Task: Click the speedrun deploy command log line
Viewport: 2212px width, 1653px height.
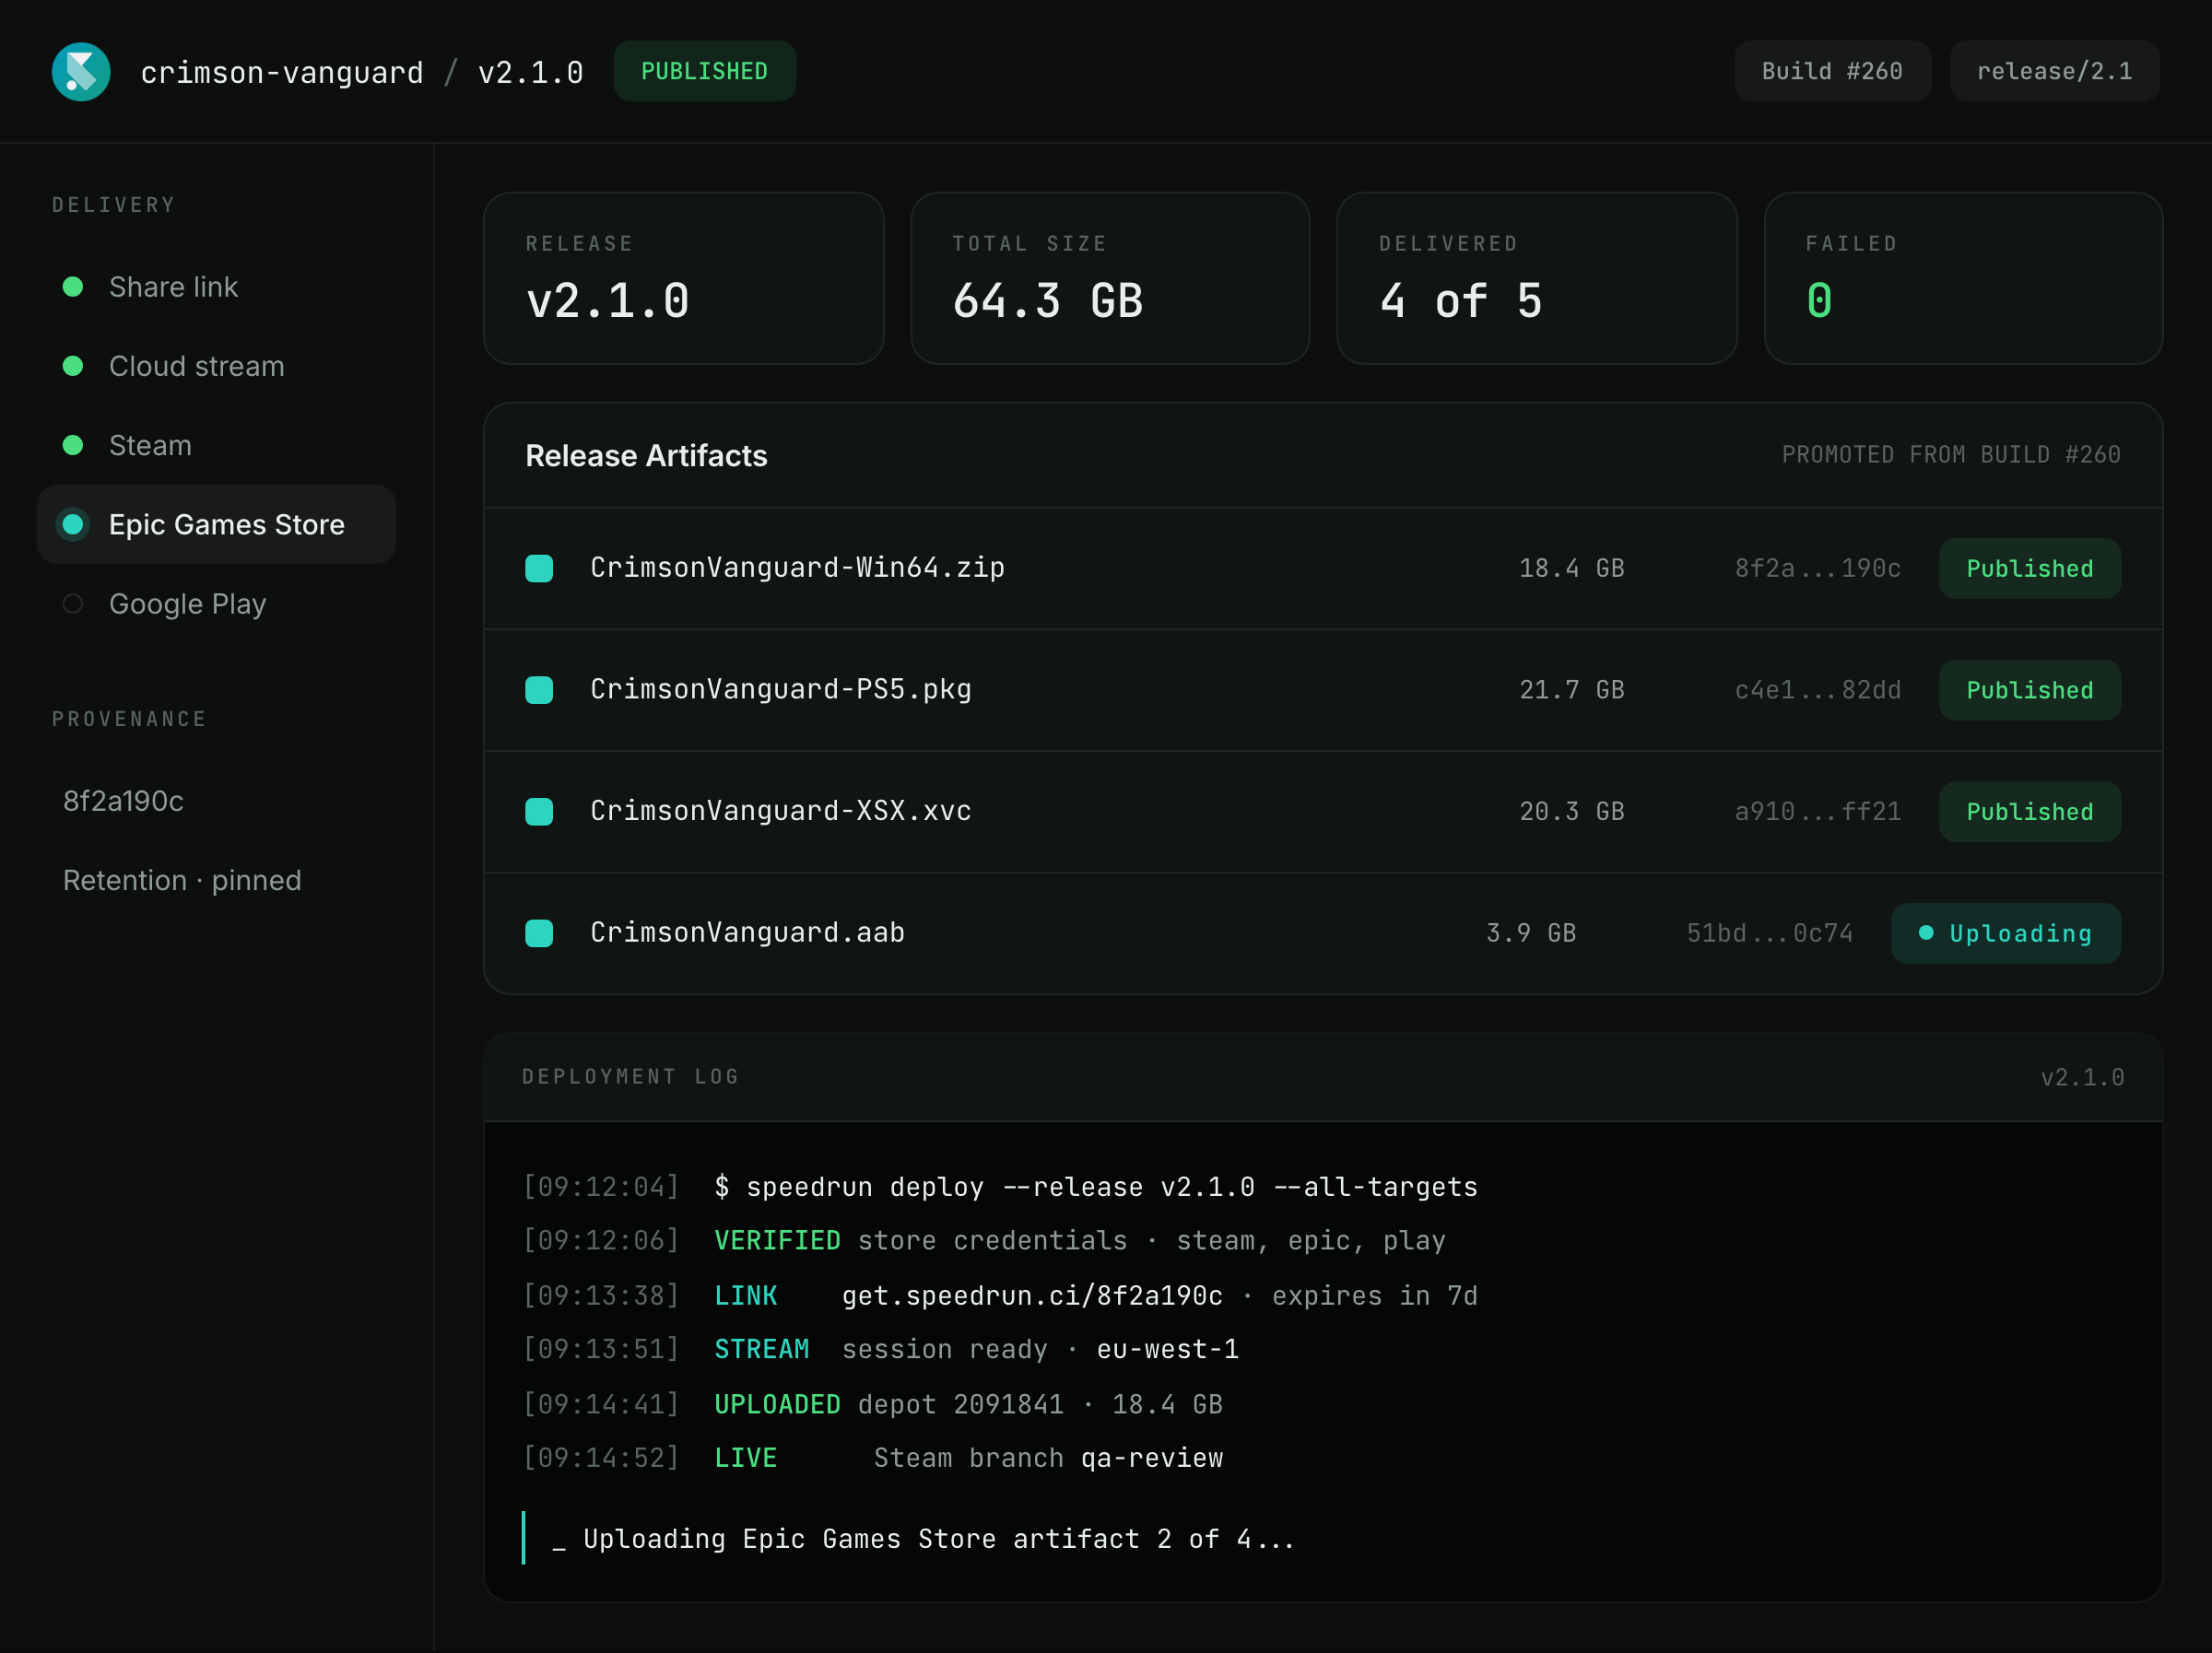Action: pos(1000,1187)
